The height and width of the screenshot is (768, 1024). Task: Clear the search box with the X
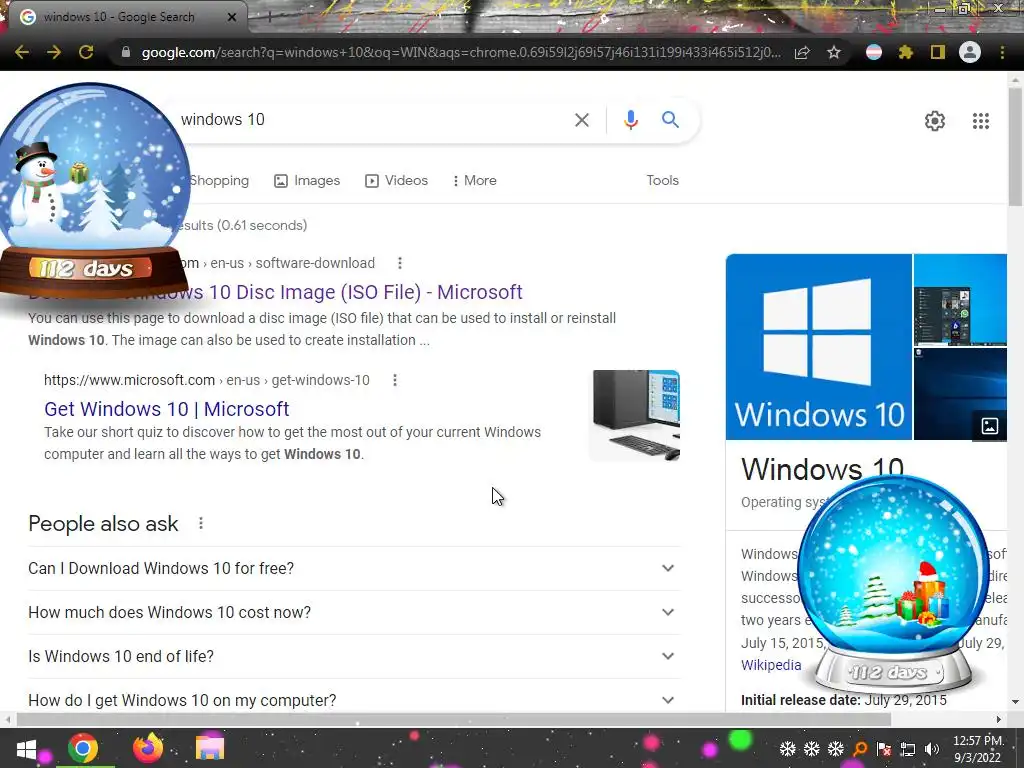[581, 120]
